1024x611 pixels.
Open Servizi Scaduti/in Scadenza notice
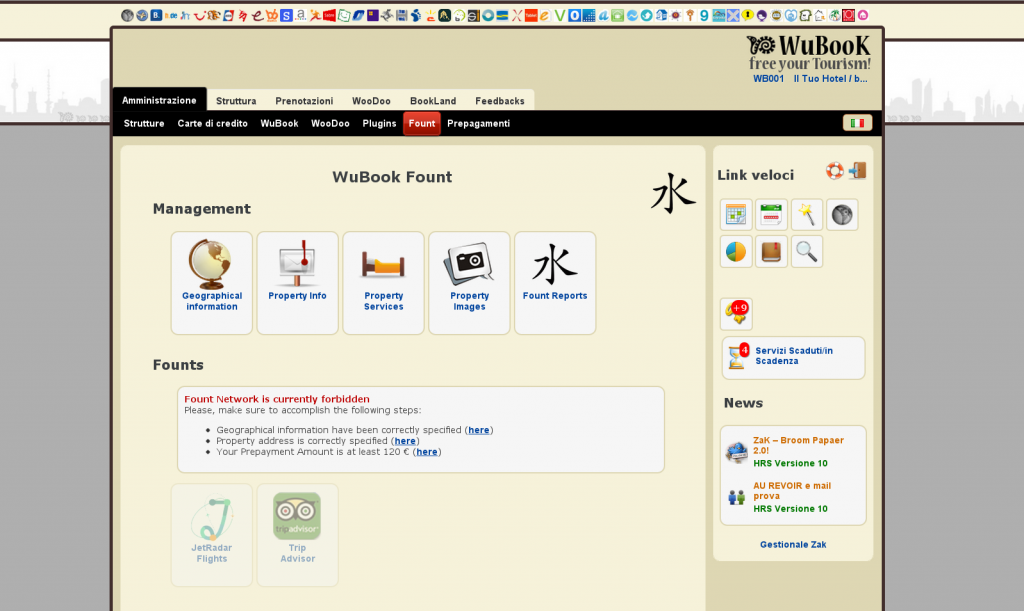point(793,357)
